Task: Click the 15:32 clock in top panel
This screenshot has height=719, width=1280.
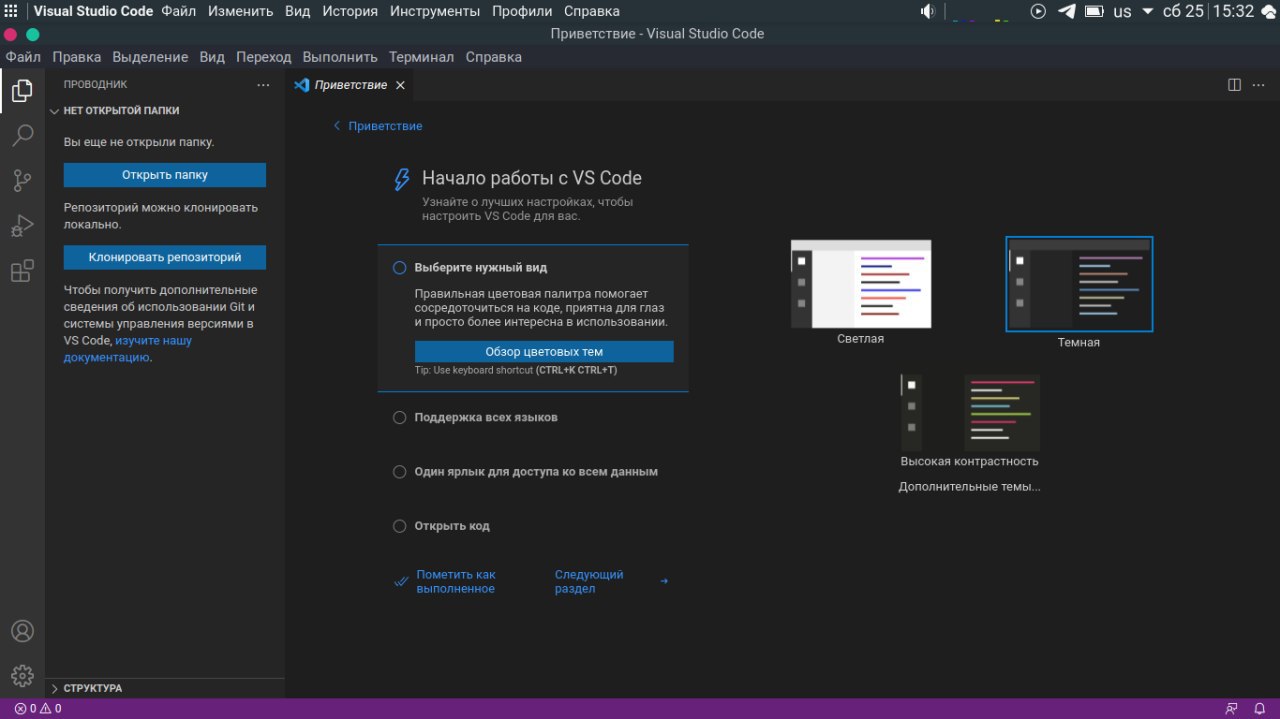Action: (x=1233, y=11)
